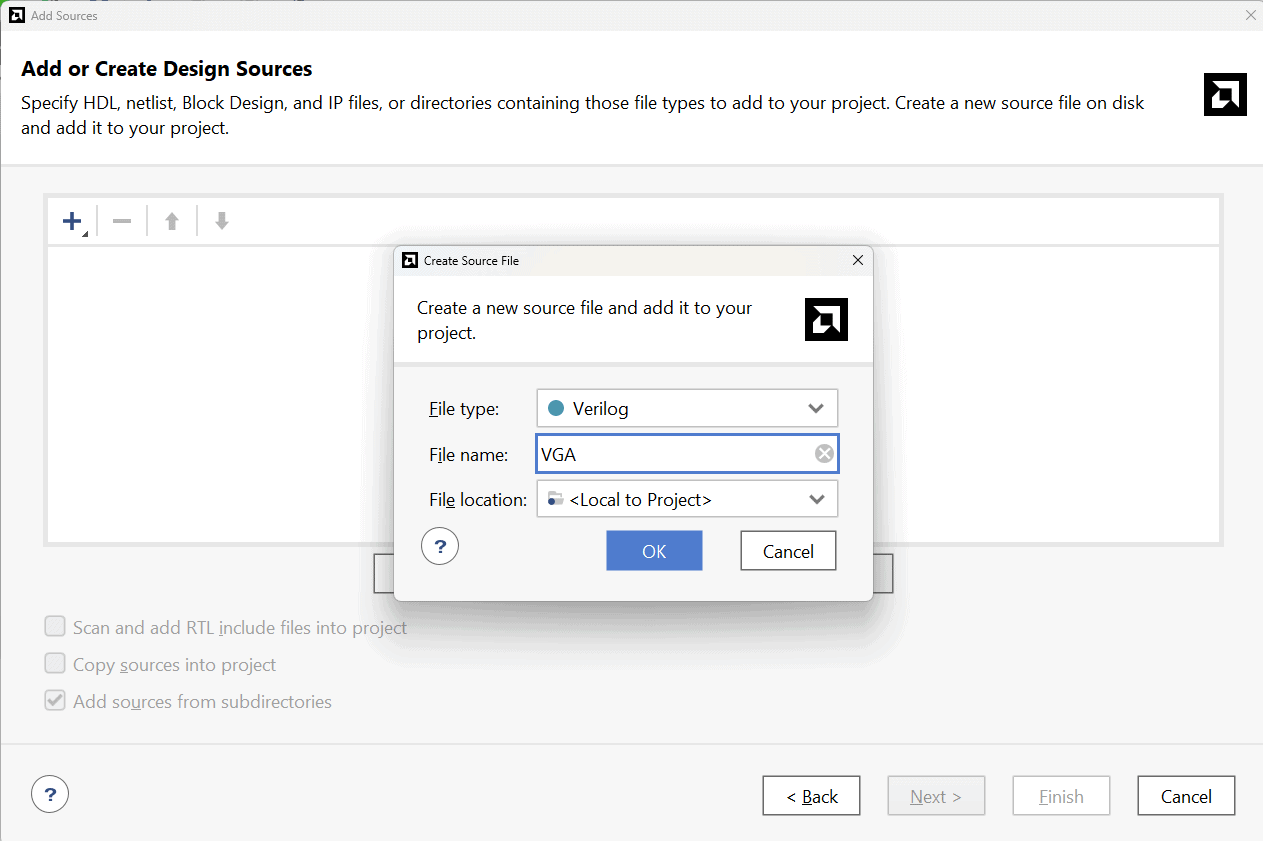Screen dimensions: 1263x841
Task: Clear the File name field with X icon
Action: (x=824, y=454)
